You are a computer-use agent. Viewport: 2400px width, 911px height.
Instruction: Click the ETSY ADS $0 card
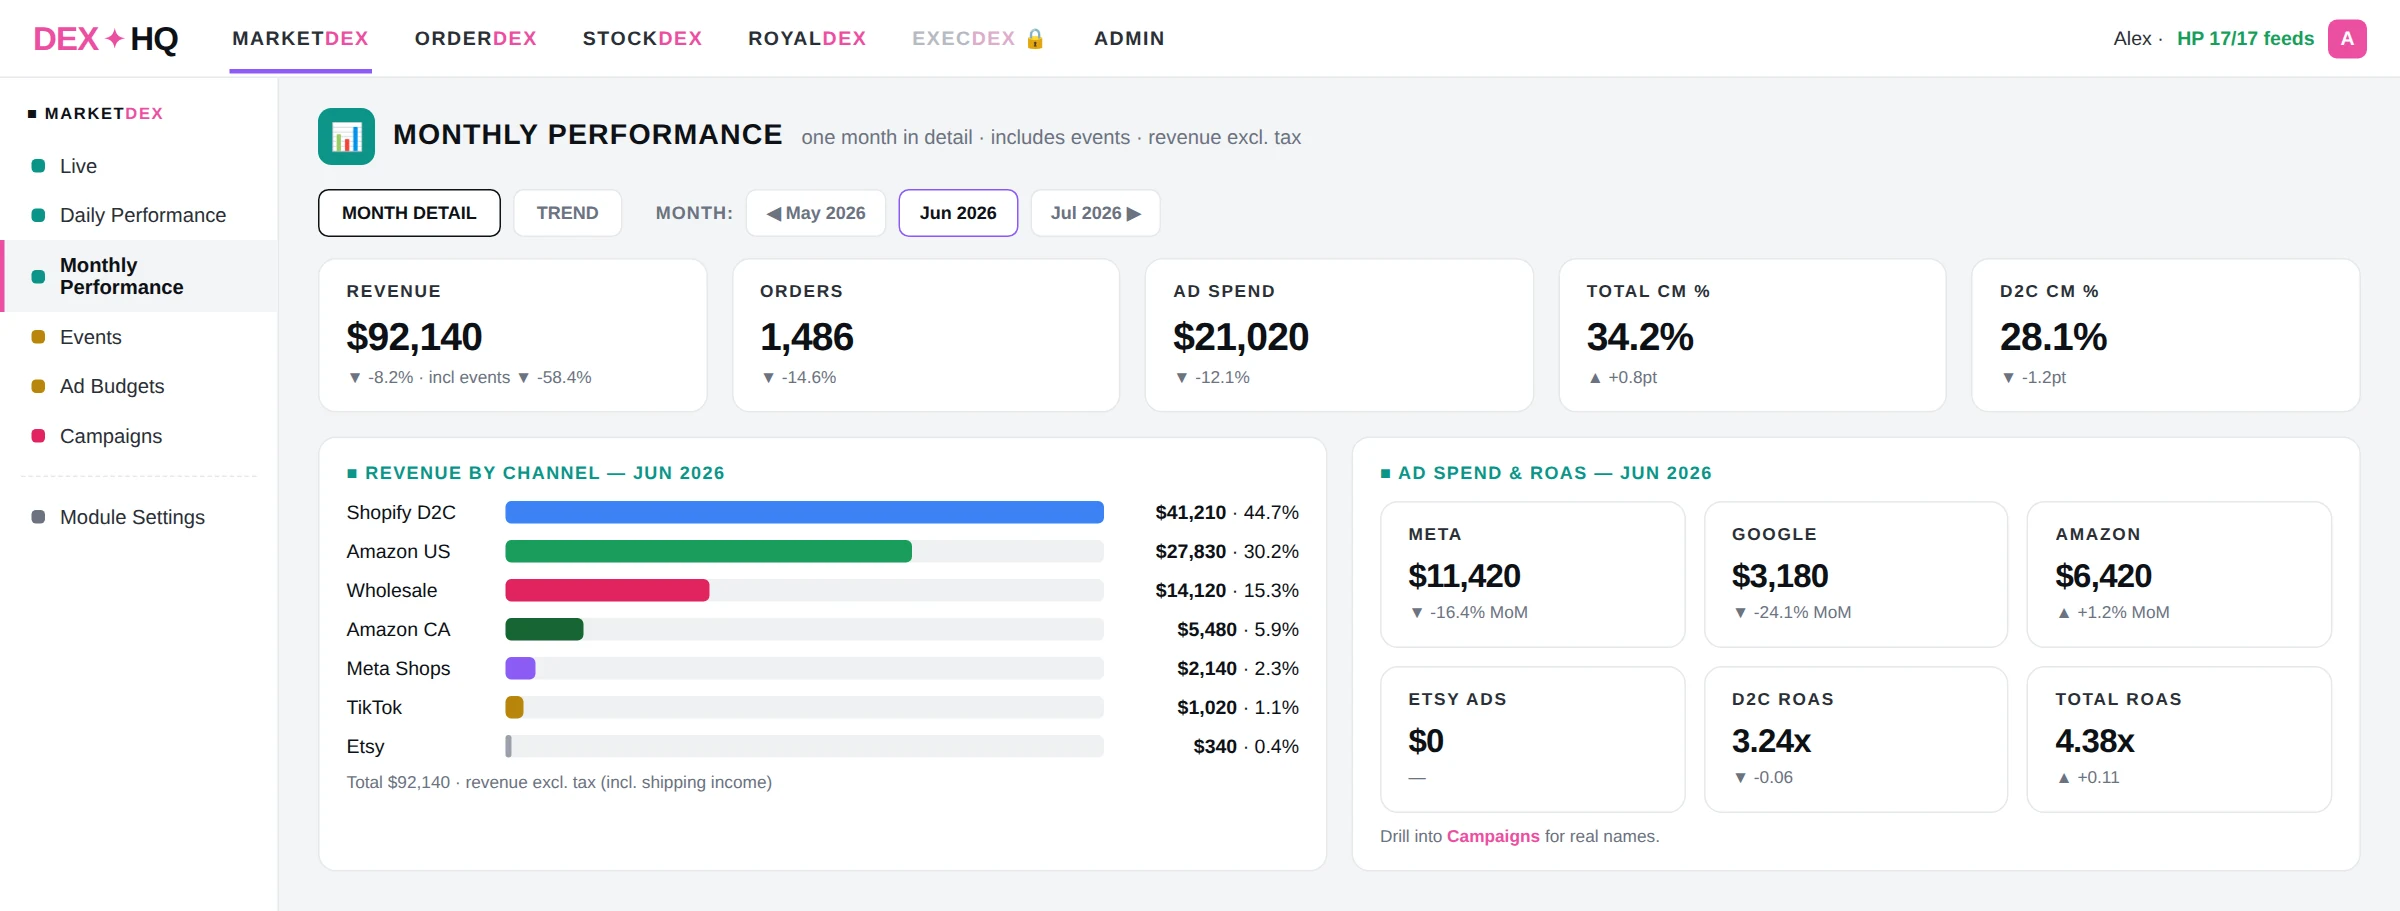[x=1532, y=739]
